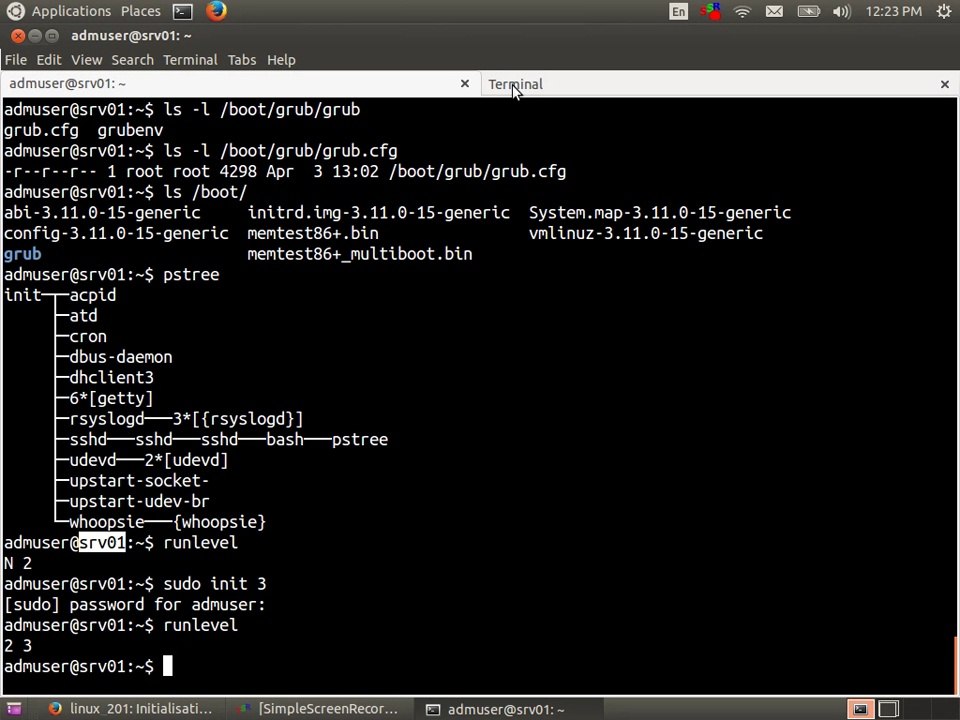This screenshot has height=720, width=960.
Task: Click the terminal vertical scrollbar handle
Action: coord(956,665)
